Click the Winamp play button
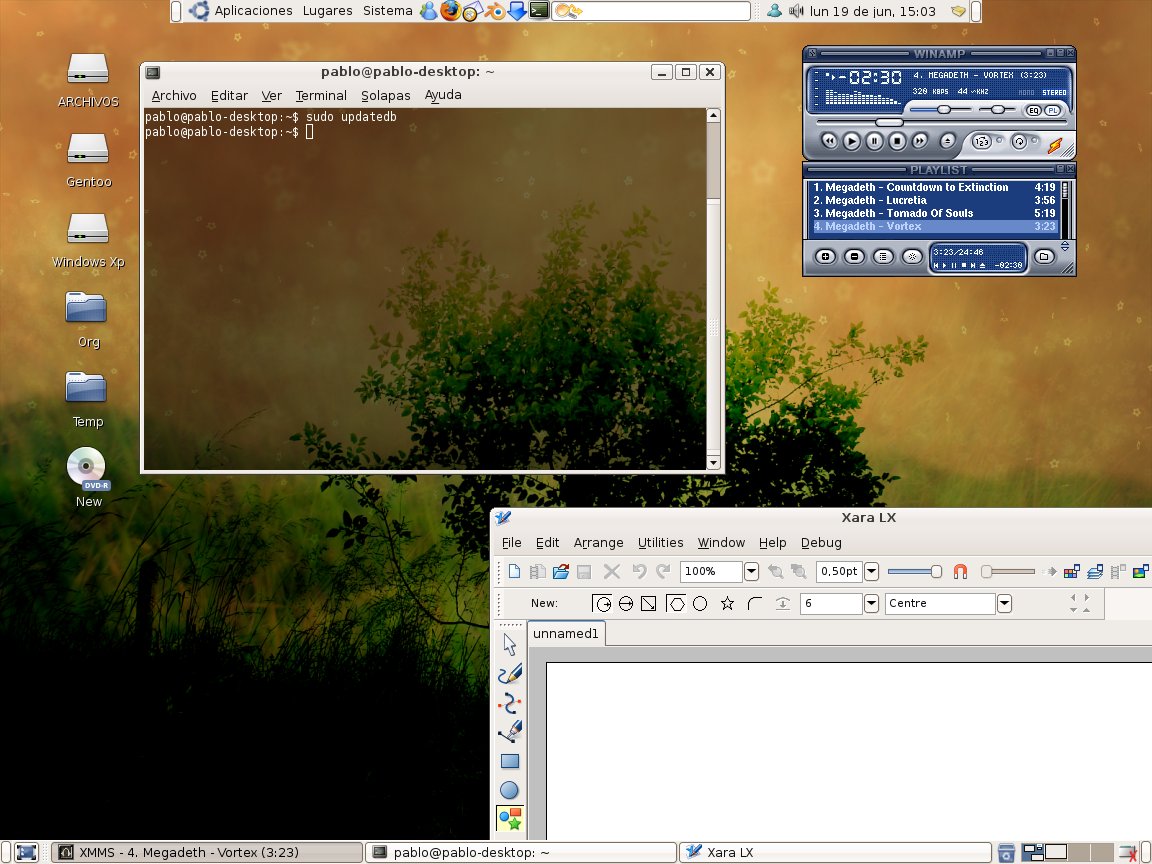Image resolution: width=1152 pixels, height=864 pixels. (852, 141)
